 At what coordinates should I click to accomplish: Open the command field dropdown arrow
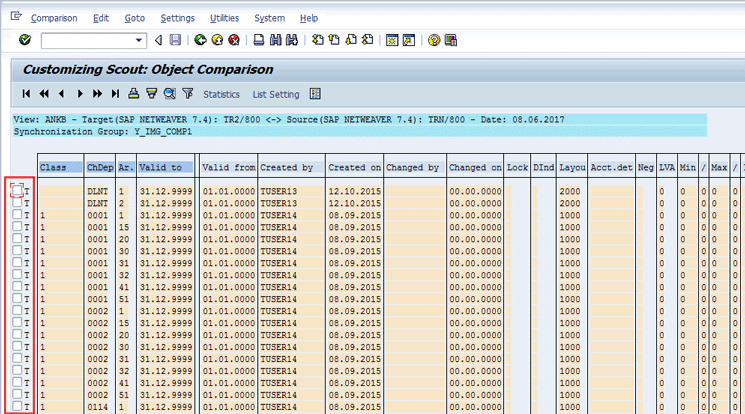tap(139, 40)
